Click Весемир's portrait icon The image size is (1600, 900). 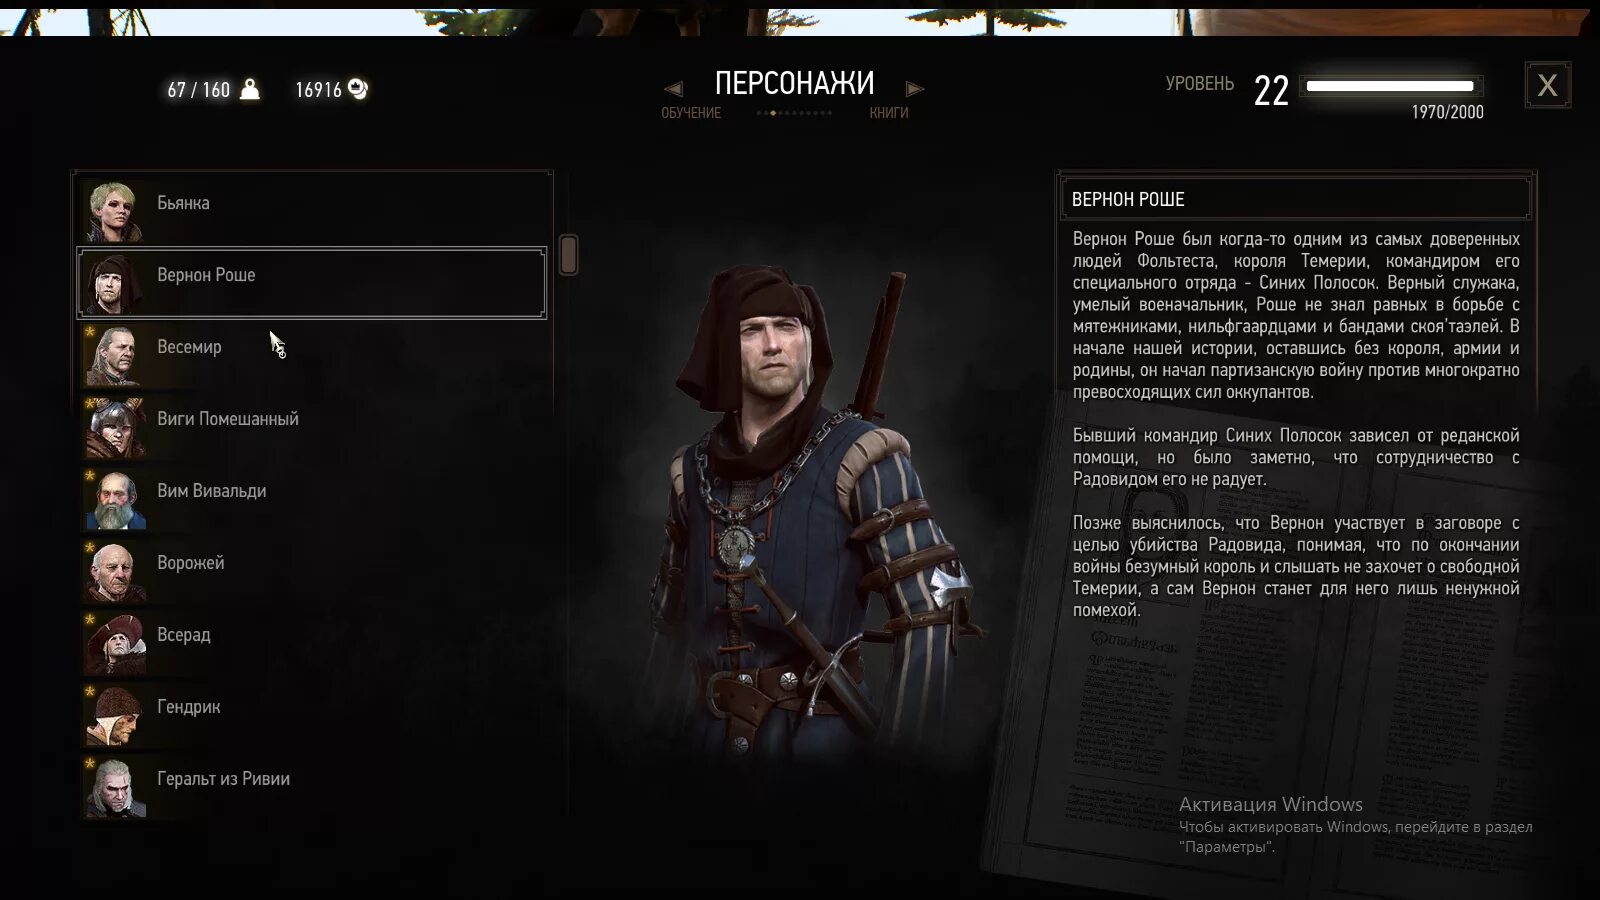(115, 355)
